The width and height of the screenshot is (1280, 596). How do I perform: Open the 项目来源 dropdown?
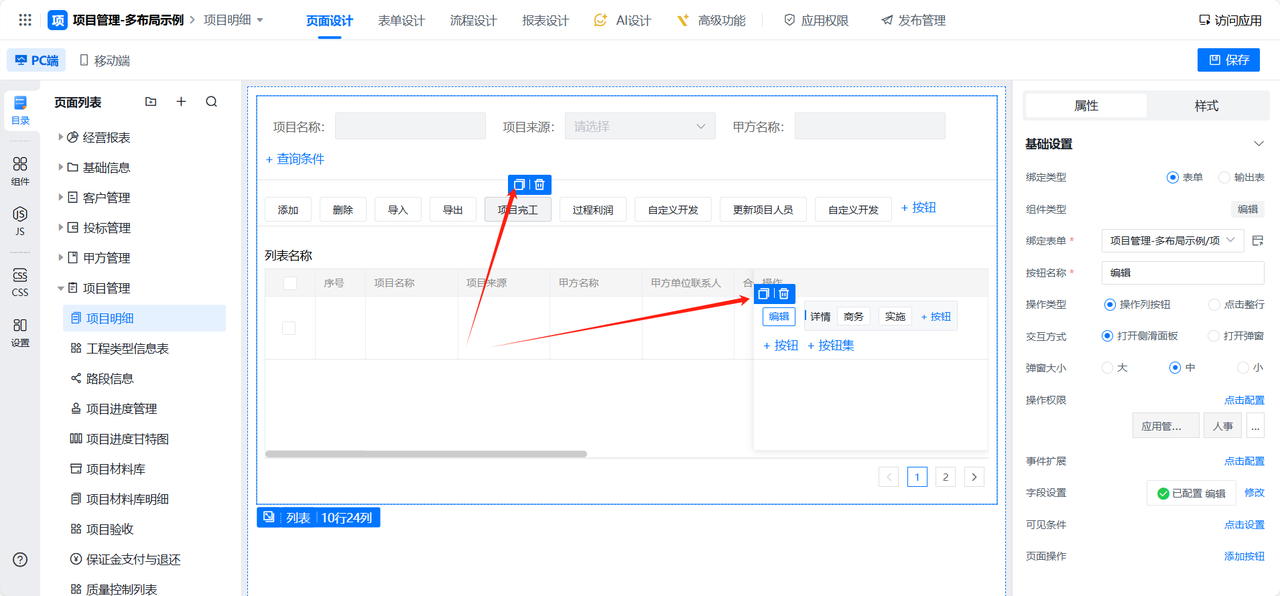639,127
